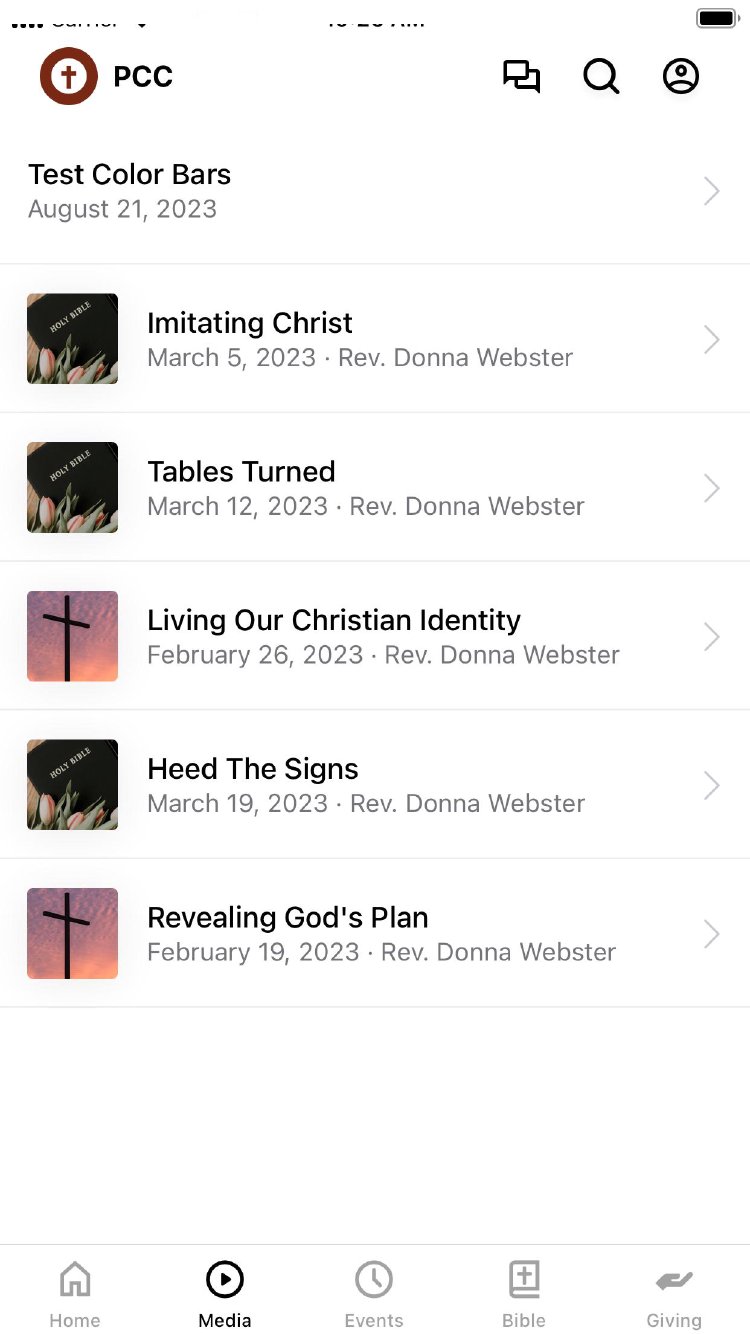
Task: Select the Media play icon
Action: tap(225, 1279)
